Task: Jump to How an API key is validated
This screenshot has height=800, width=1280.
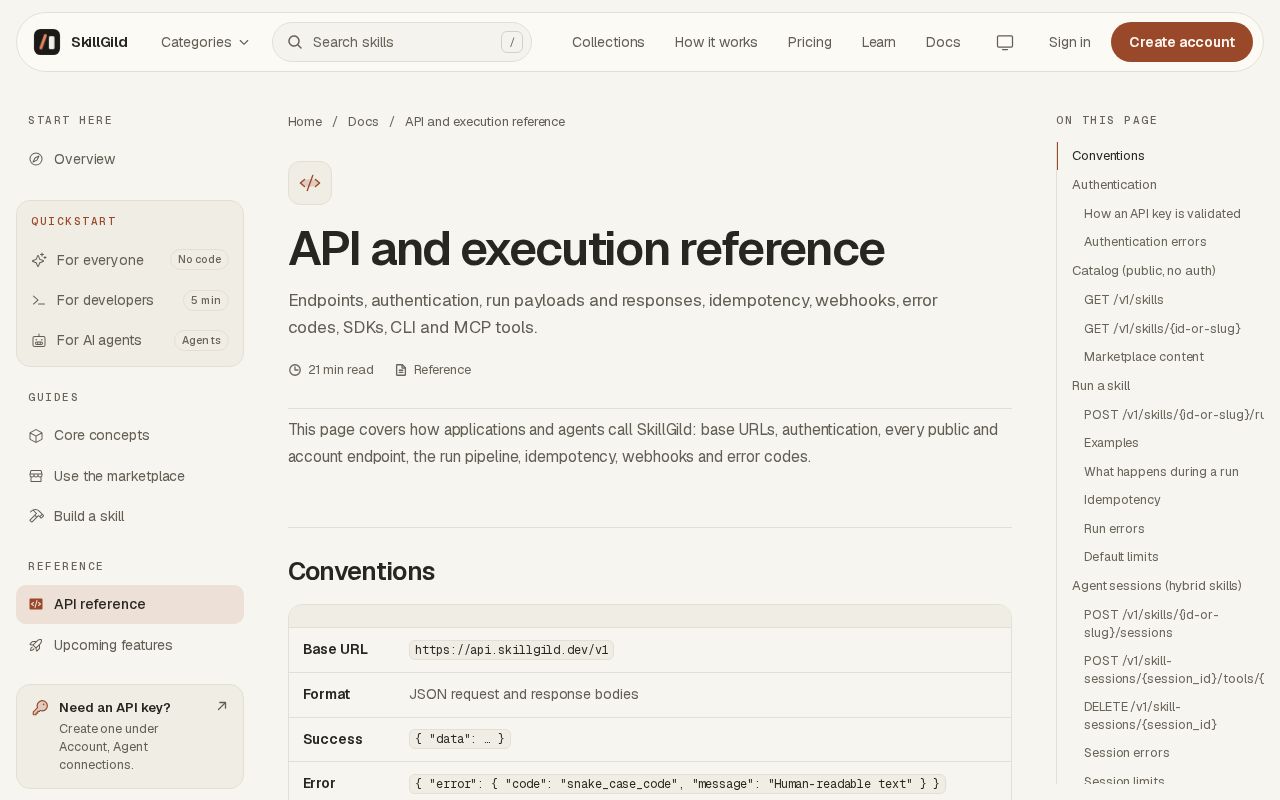Action: [1162, 214]
